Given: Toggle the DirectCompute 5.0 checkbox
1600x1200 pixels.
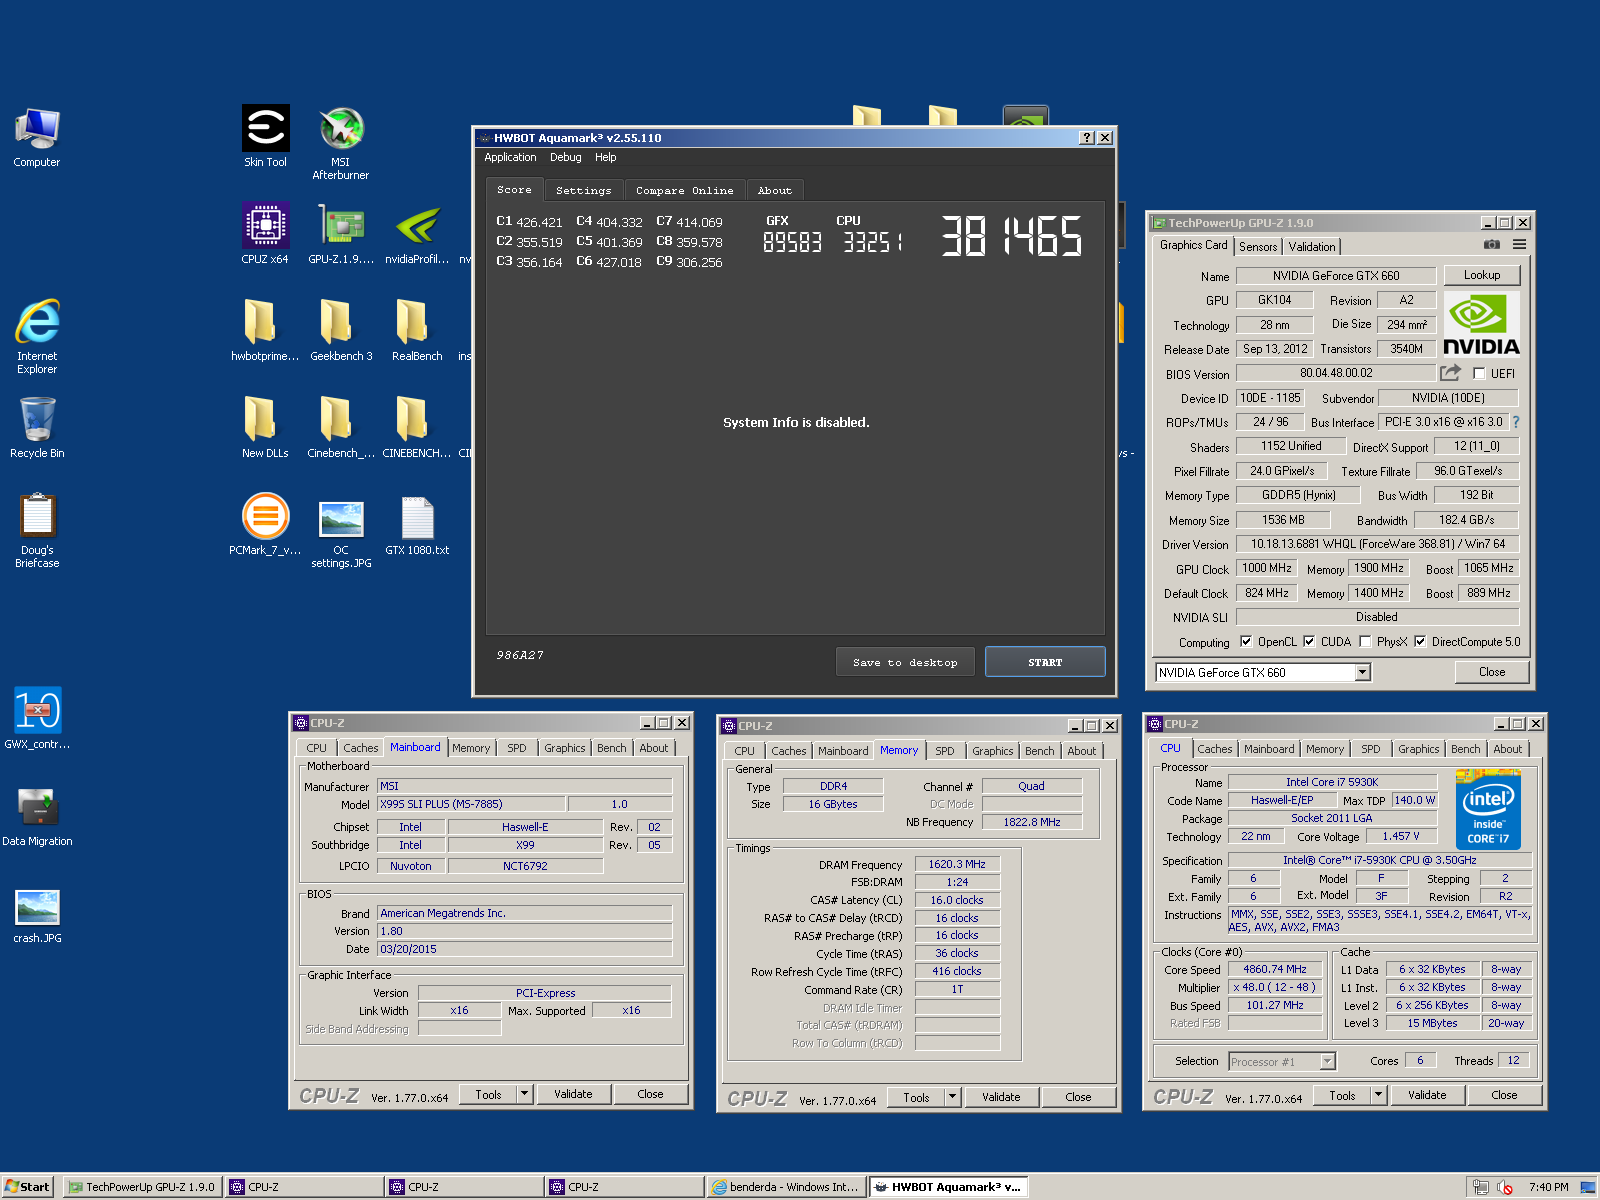Looking at the screenshot, I should pos(1420,642).
